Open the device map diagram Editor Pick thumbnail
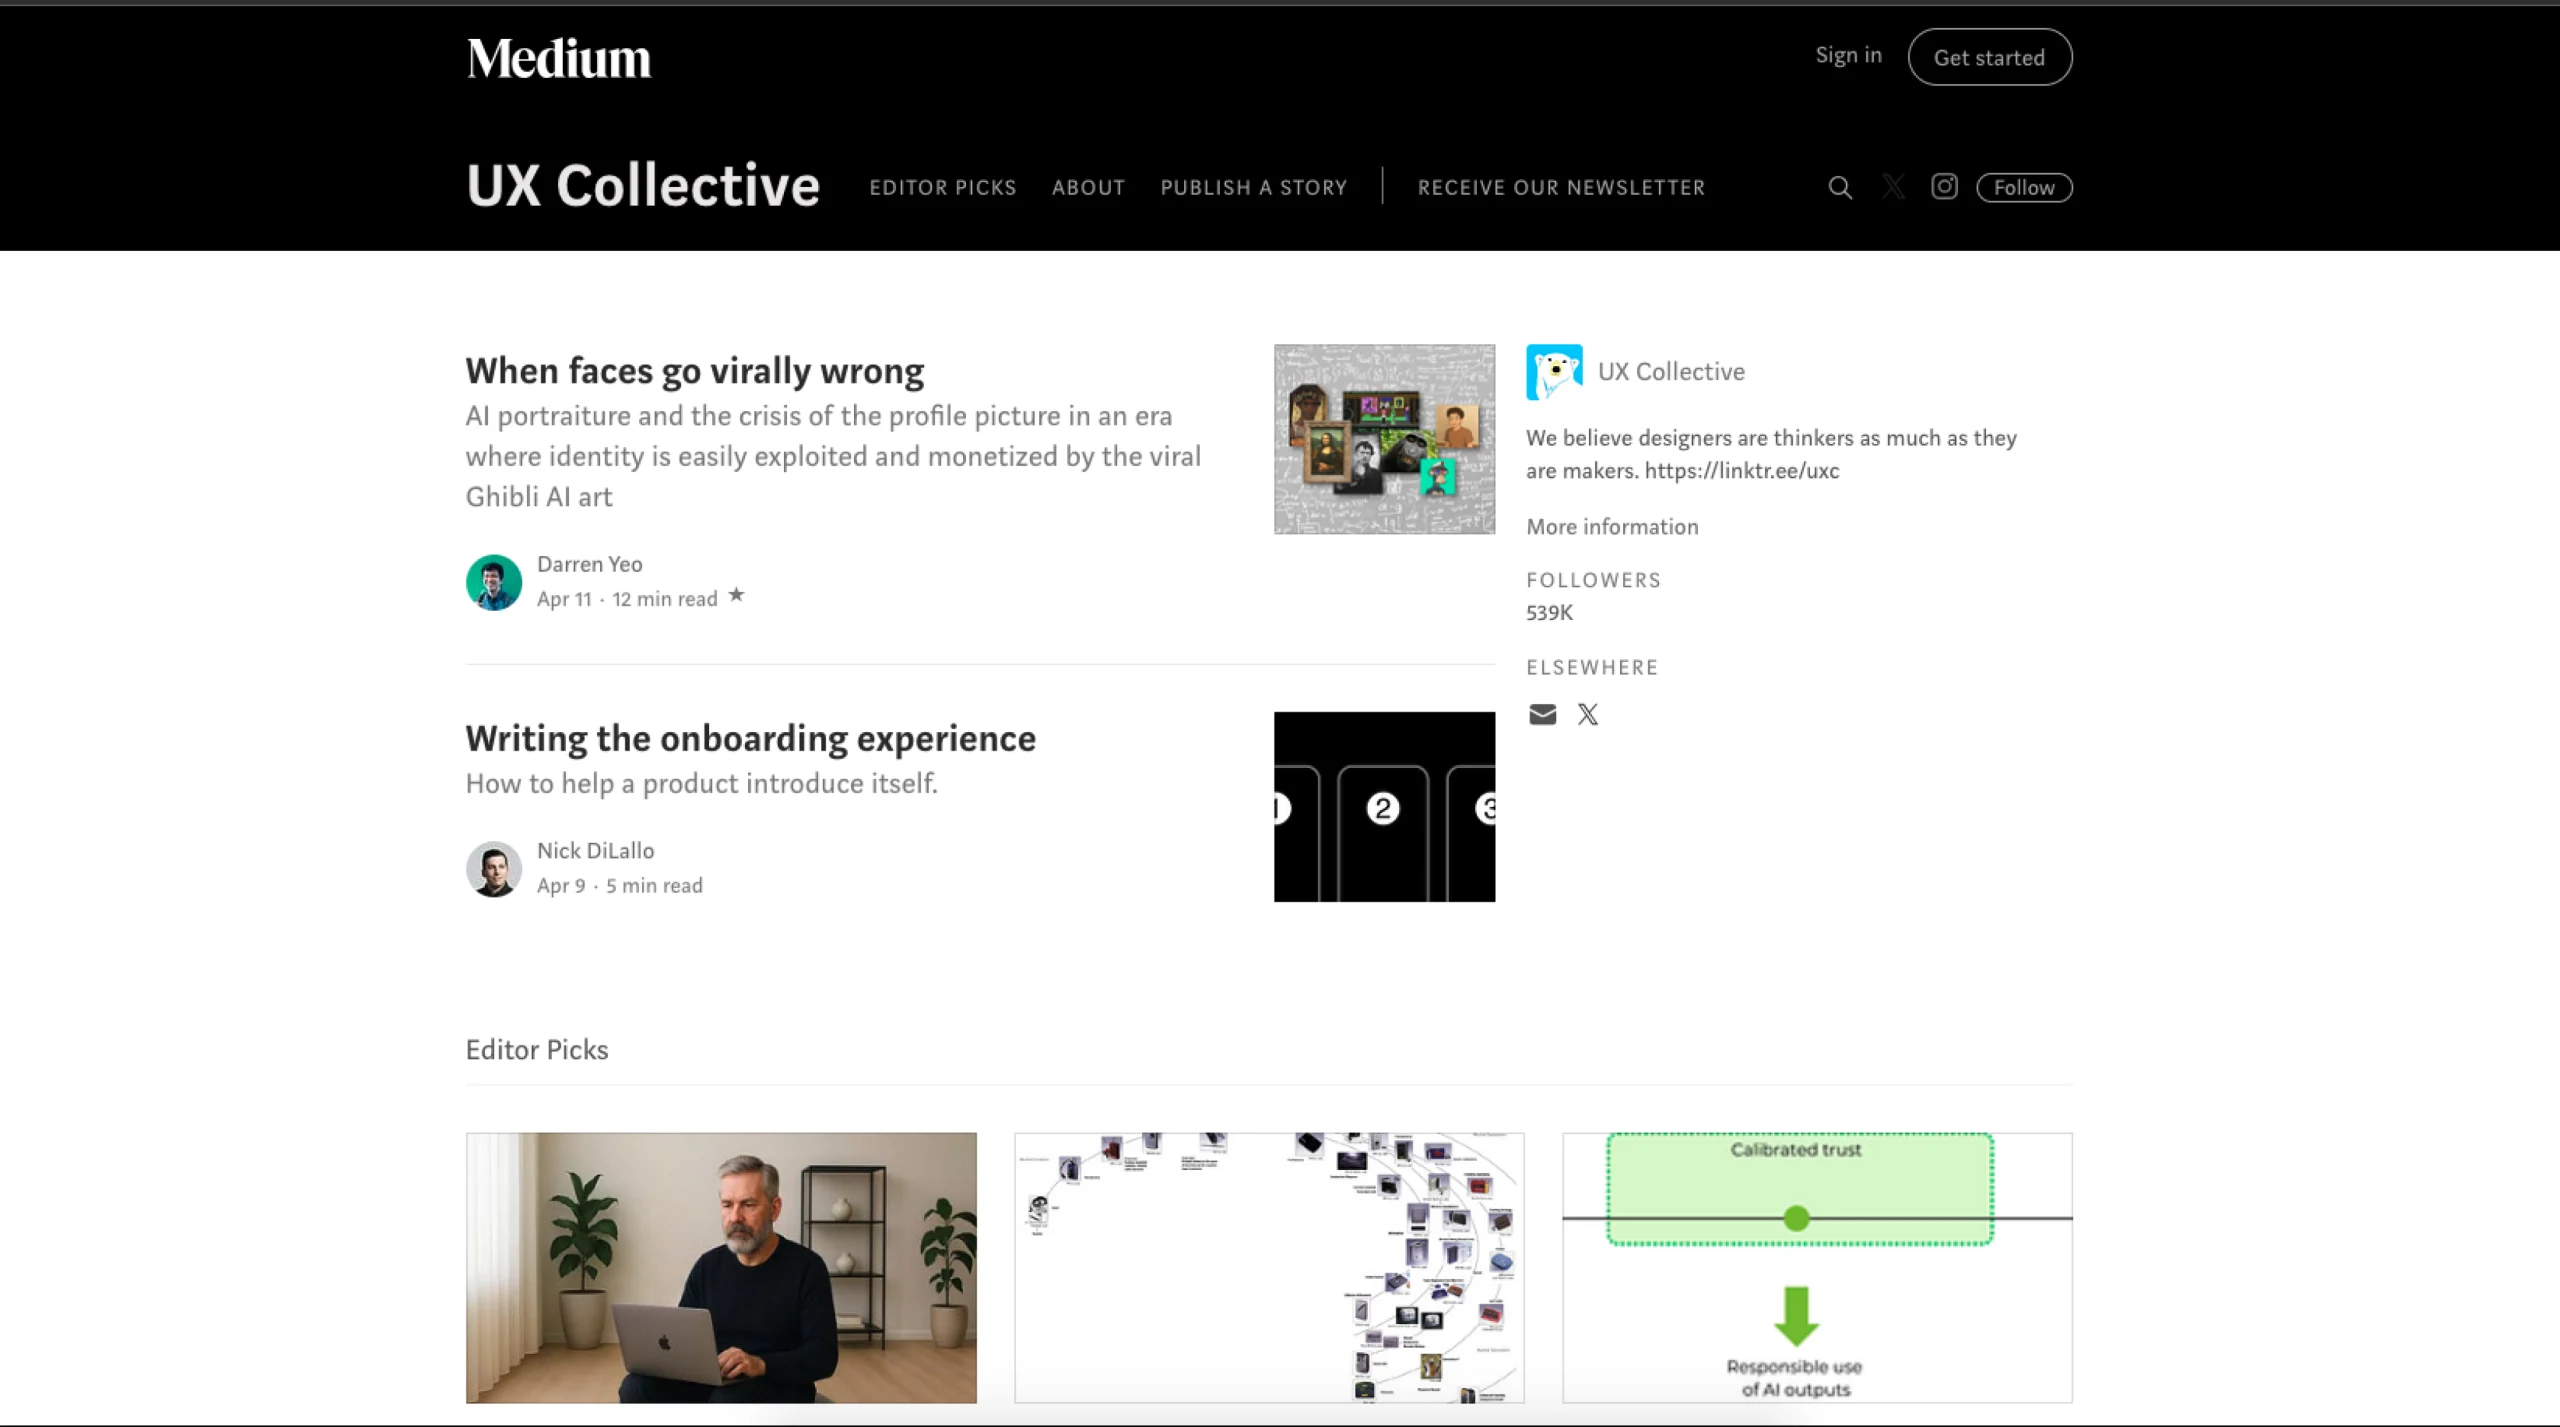 tap(1269, 1267)
